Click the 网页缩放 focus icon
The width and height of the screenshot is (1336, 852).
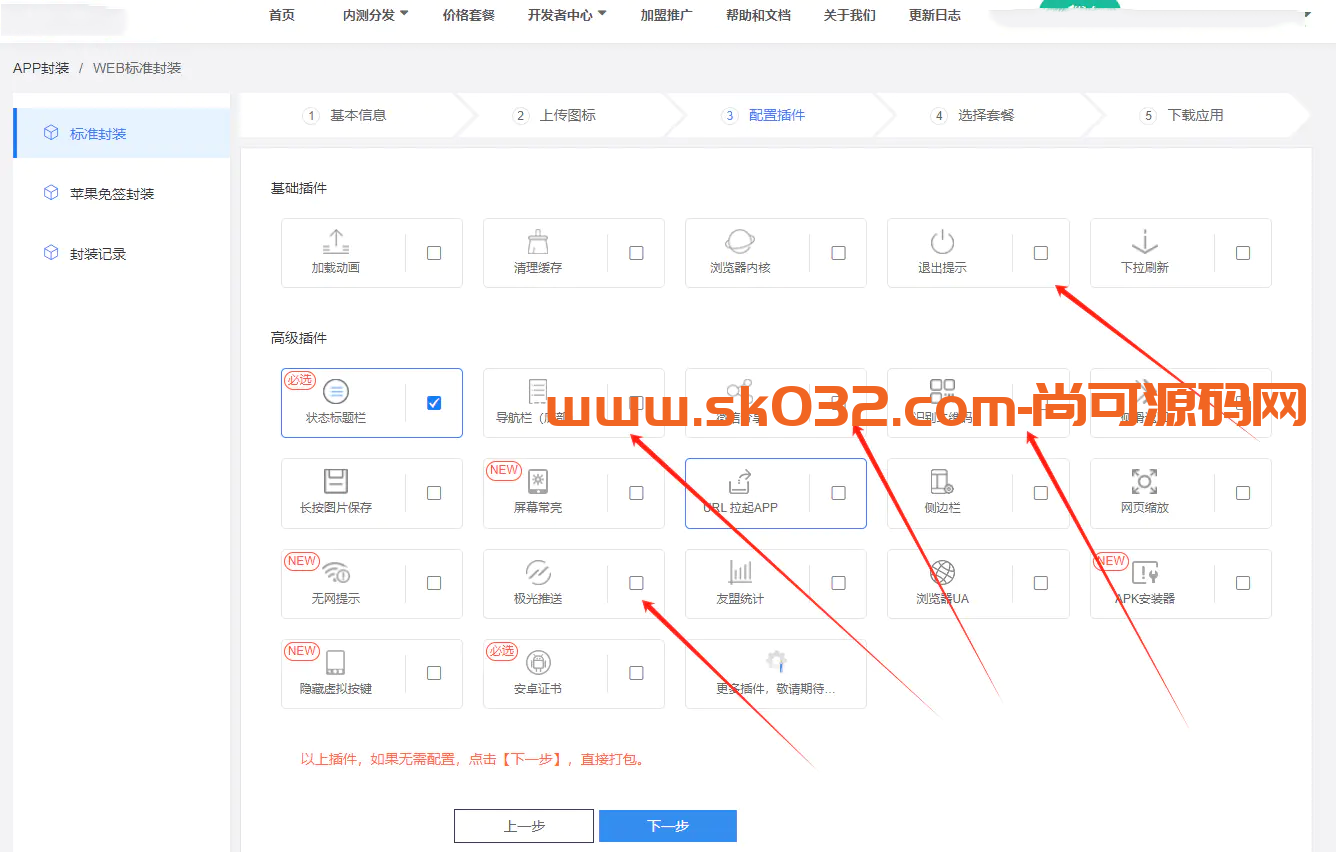[1144, 481]
